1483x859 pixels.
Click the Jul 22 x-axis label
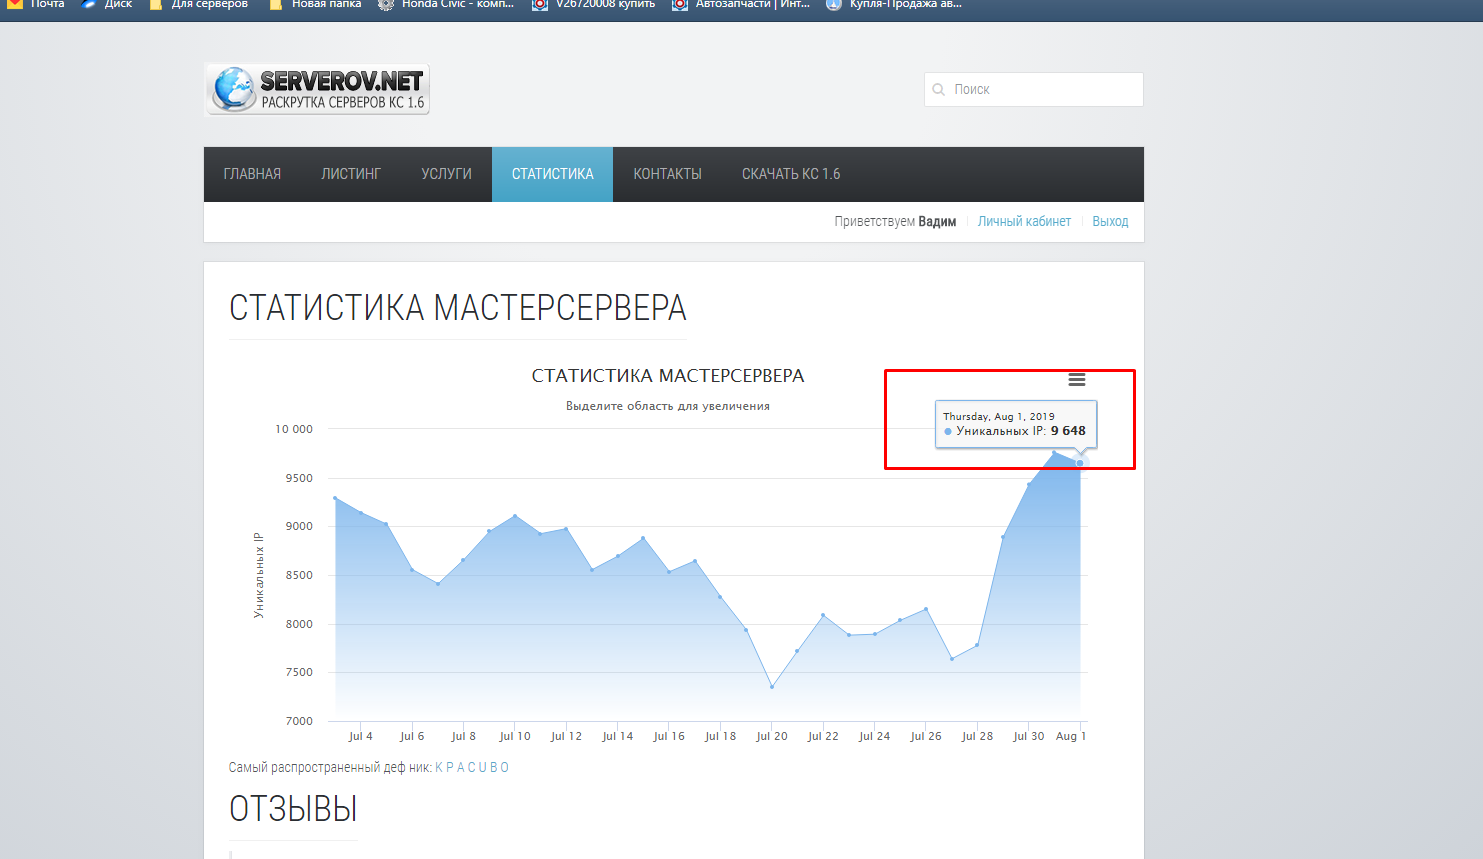coord(823,736)
